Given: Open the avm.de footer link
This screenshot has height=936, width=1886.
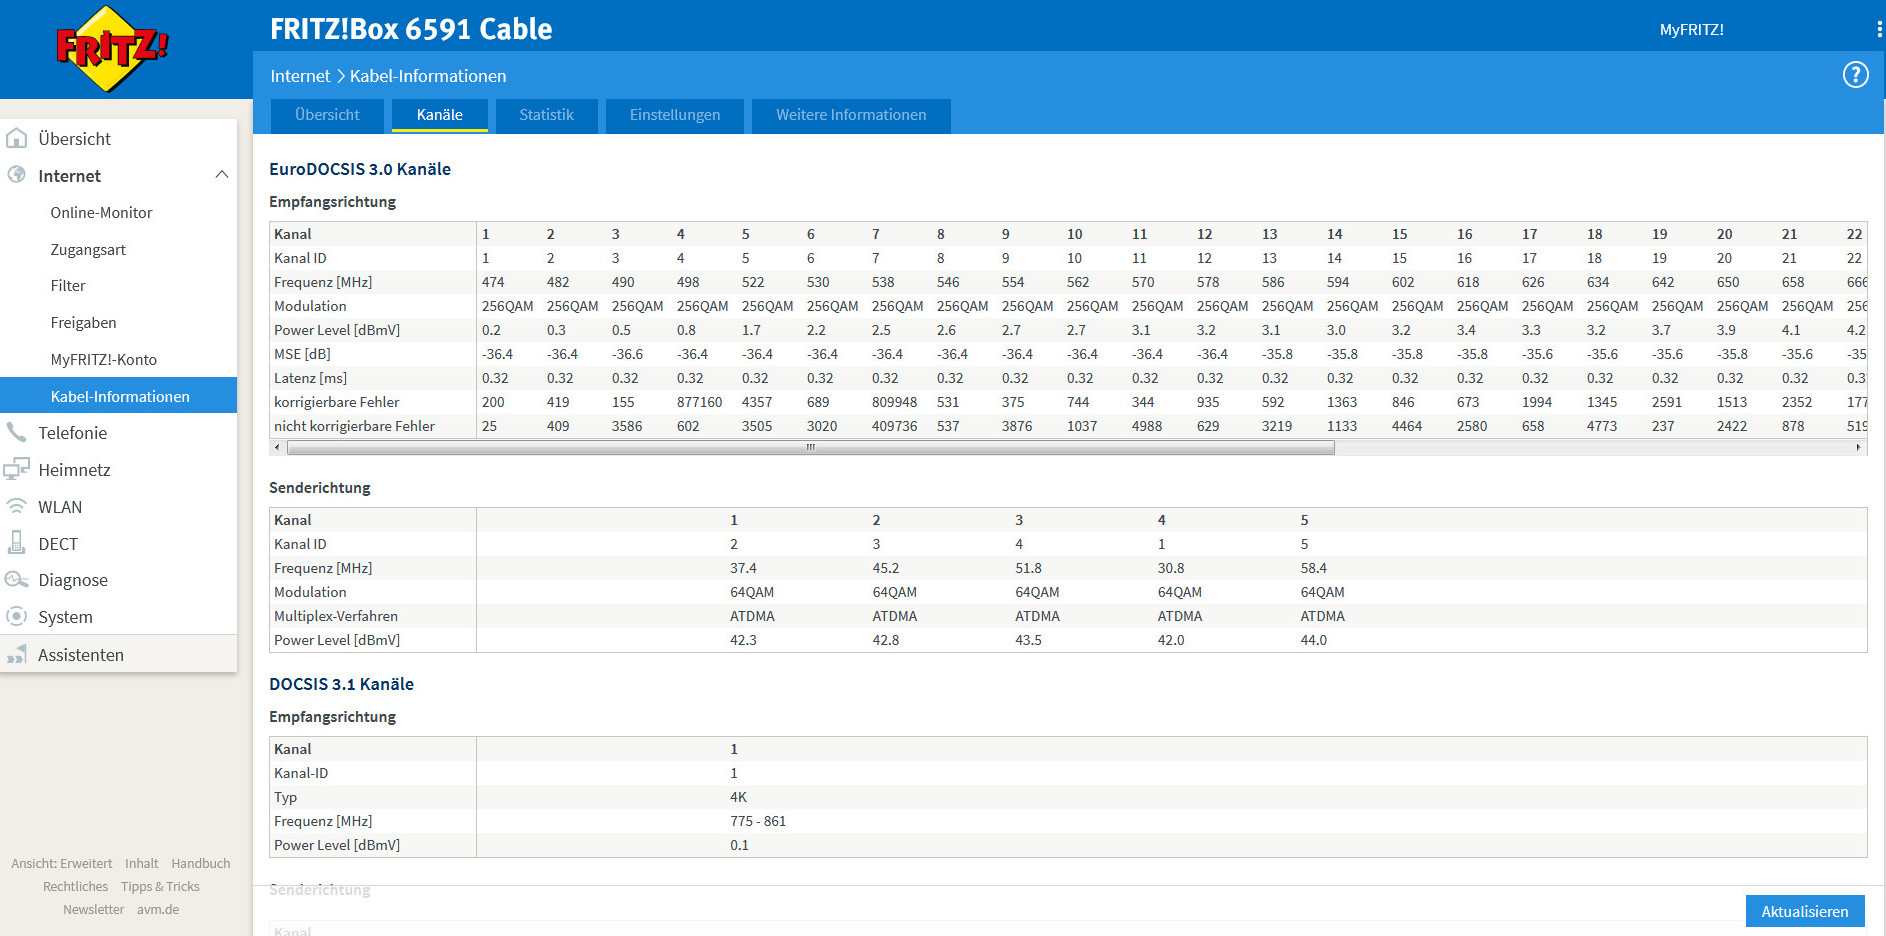Looking at the screenshot, I should [x=158, y=909].
